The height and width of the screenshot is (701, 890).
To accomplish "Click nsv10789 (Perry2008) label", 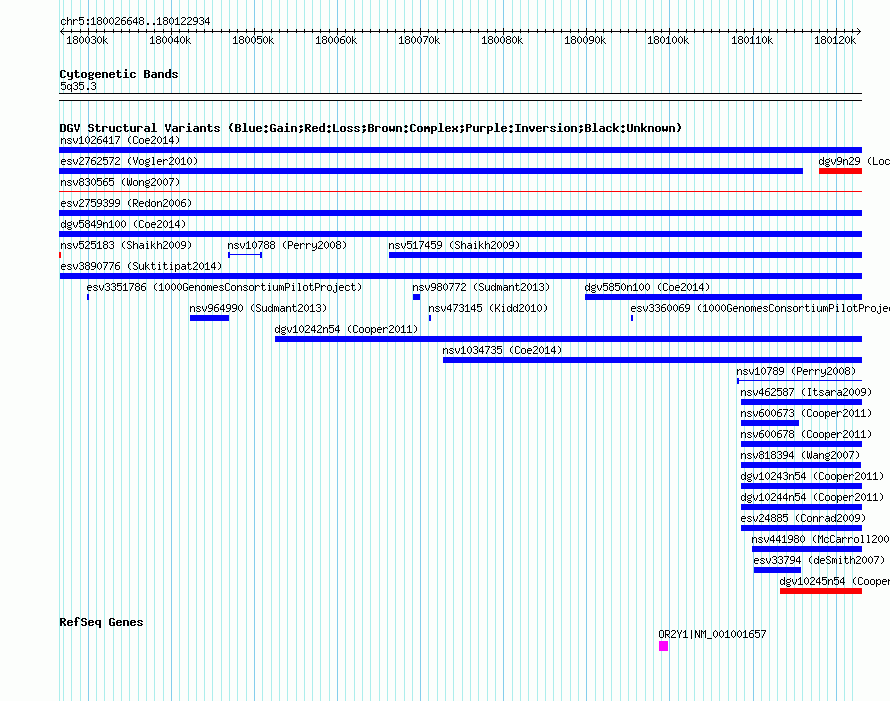I will coord(796,371).
